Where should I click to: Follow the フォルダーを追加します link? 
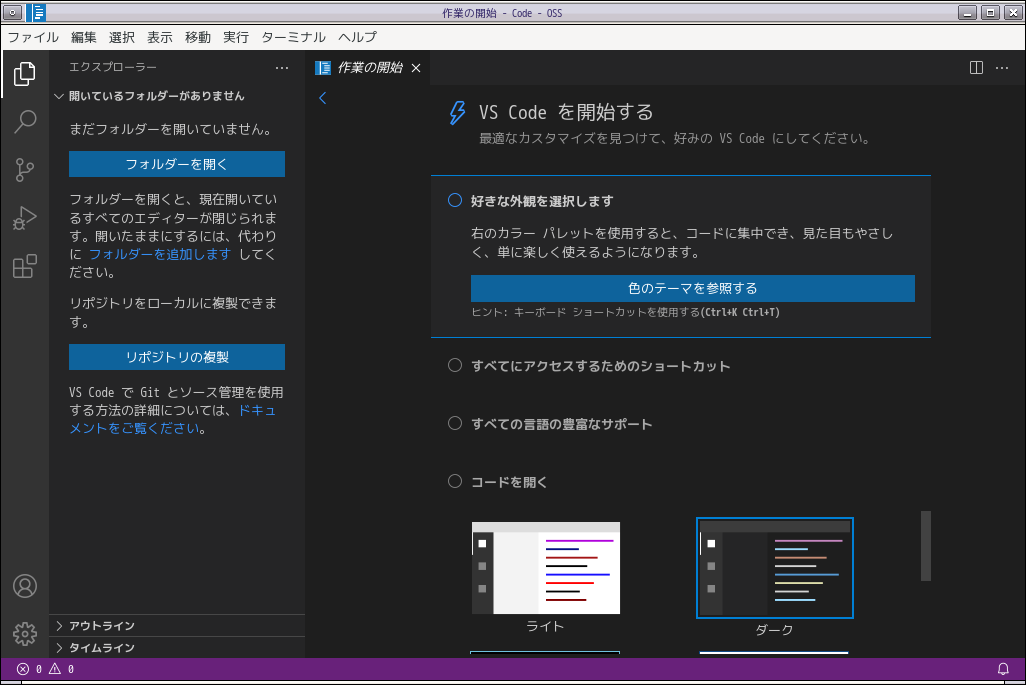pyautogui.click(x=160, y=254)
